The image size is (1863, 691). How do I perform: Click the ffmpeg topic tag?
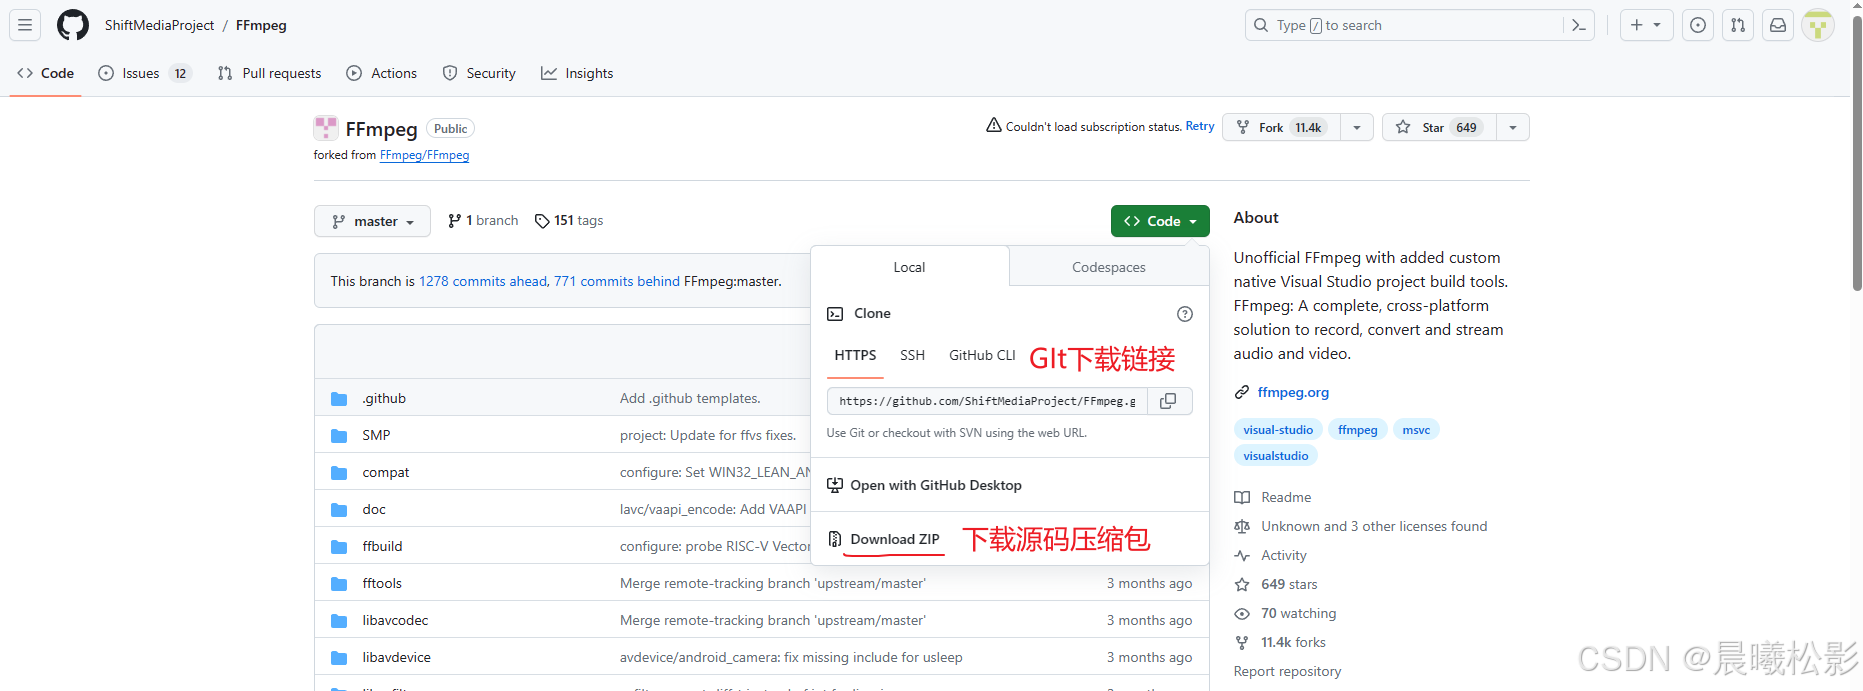pos(1357,430)
